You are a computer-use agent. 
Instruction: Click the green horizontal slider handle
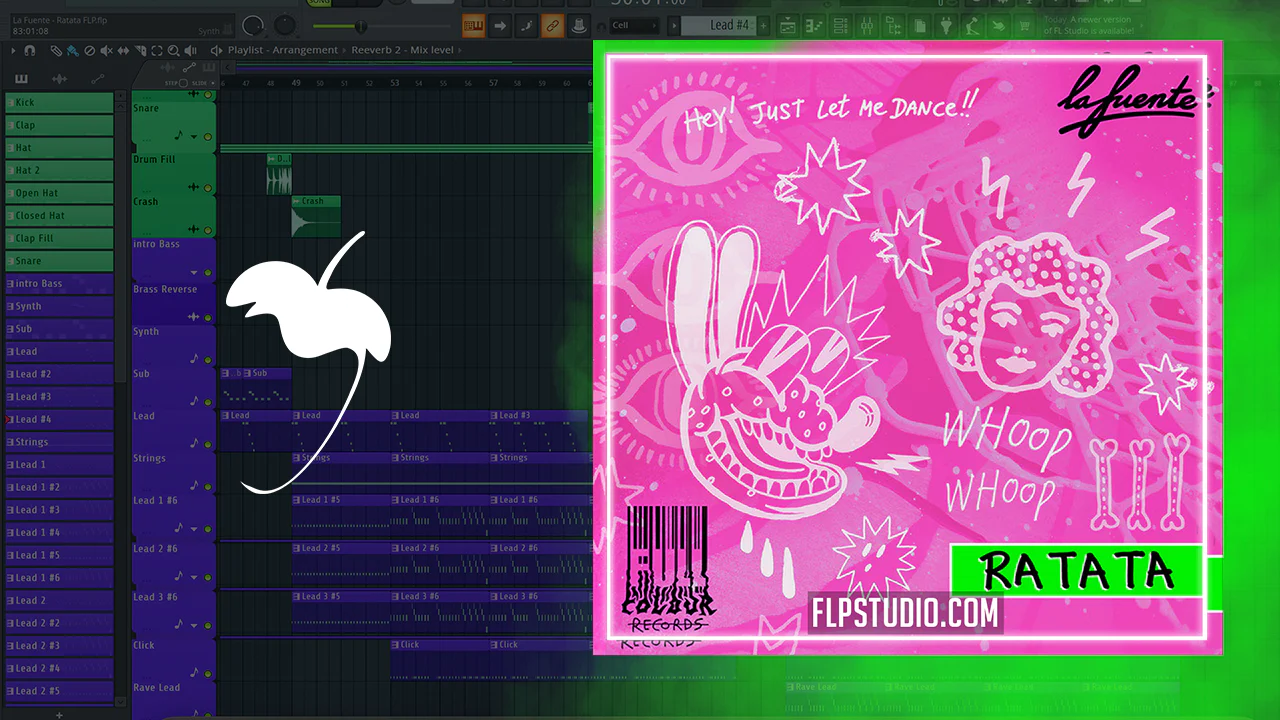tap(361, 26)
